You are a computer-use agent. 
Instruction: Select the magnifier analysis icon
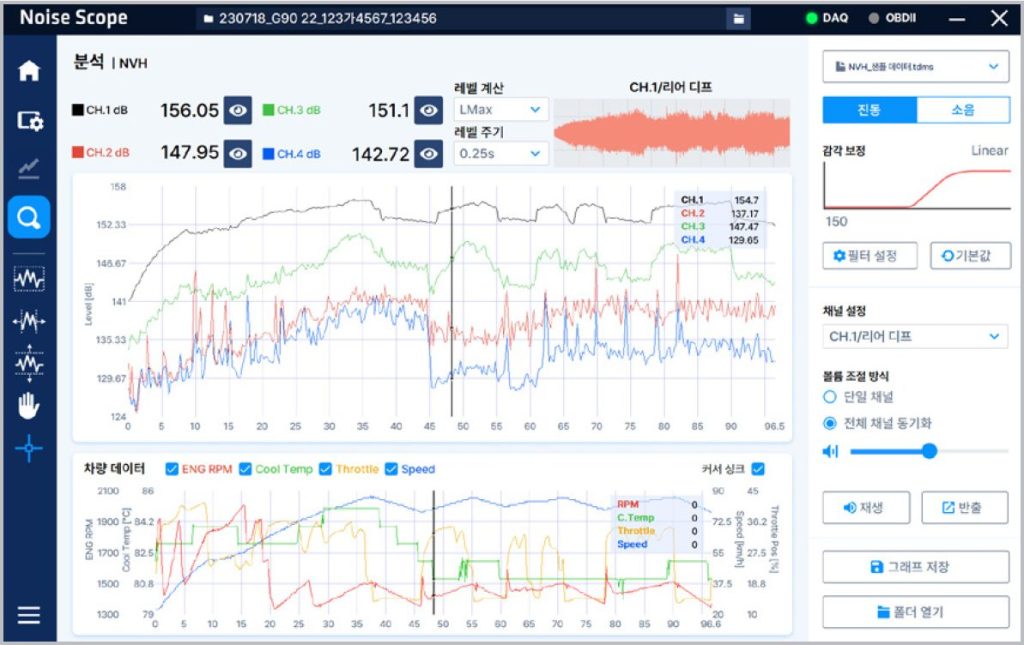coord(29,217)
